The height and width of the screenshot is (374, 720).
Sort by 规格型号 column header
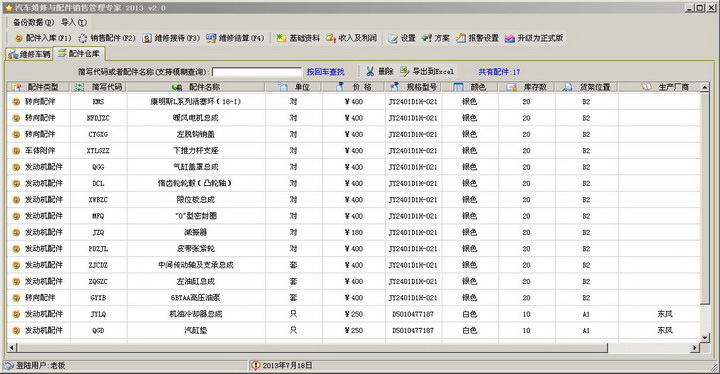tap(414, 87)
